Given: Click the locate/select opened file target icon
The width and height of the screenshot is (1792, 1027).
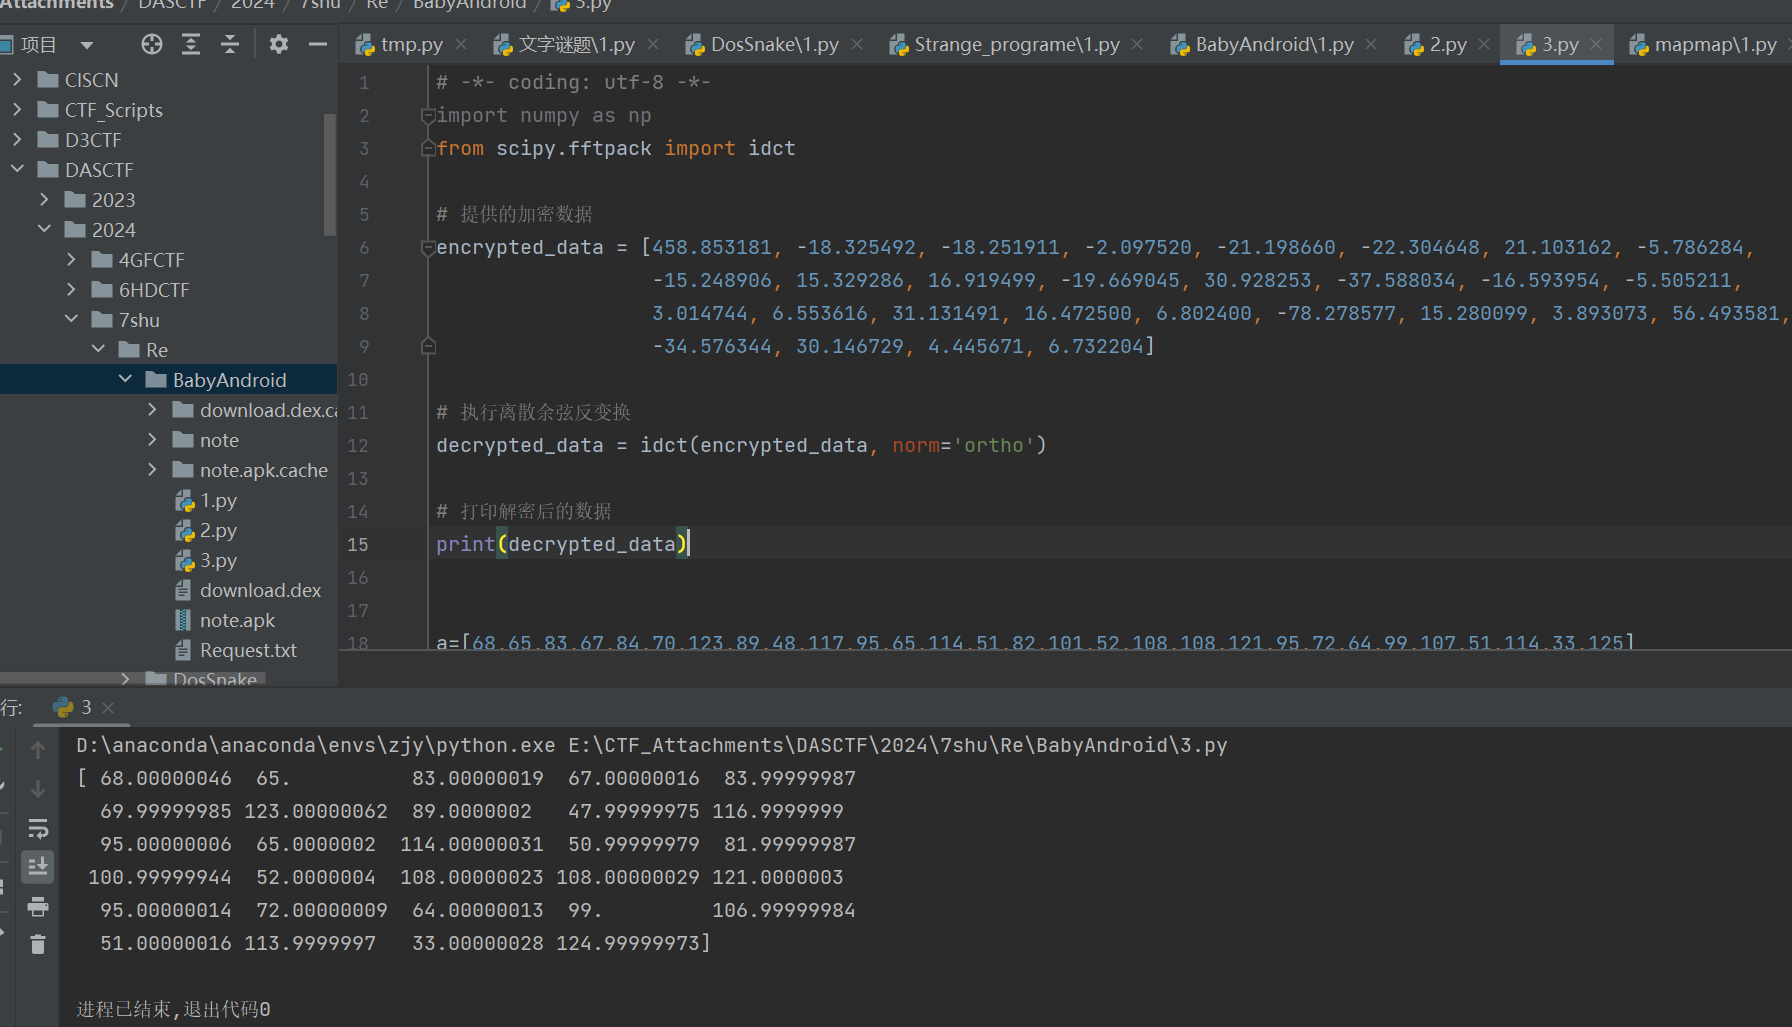Looking at the screenshot, I should (152, 44).
